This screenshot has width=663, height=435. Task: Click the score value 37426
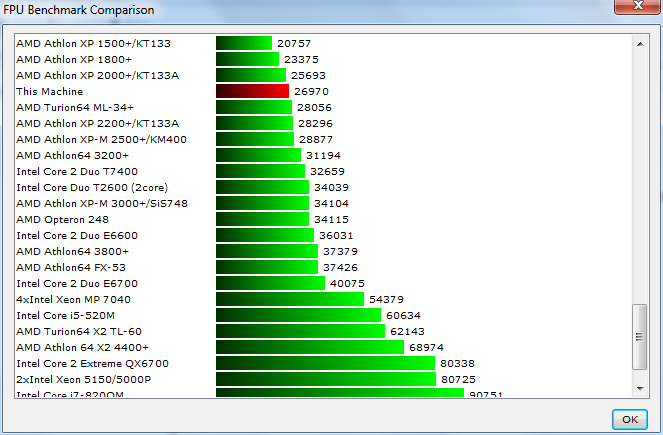340,268
